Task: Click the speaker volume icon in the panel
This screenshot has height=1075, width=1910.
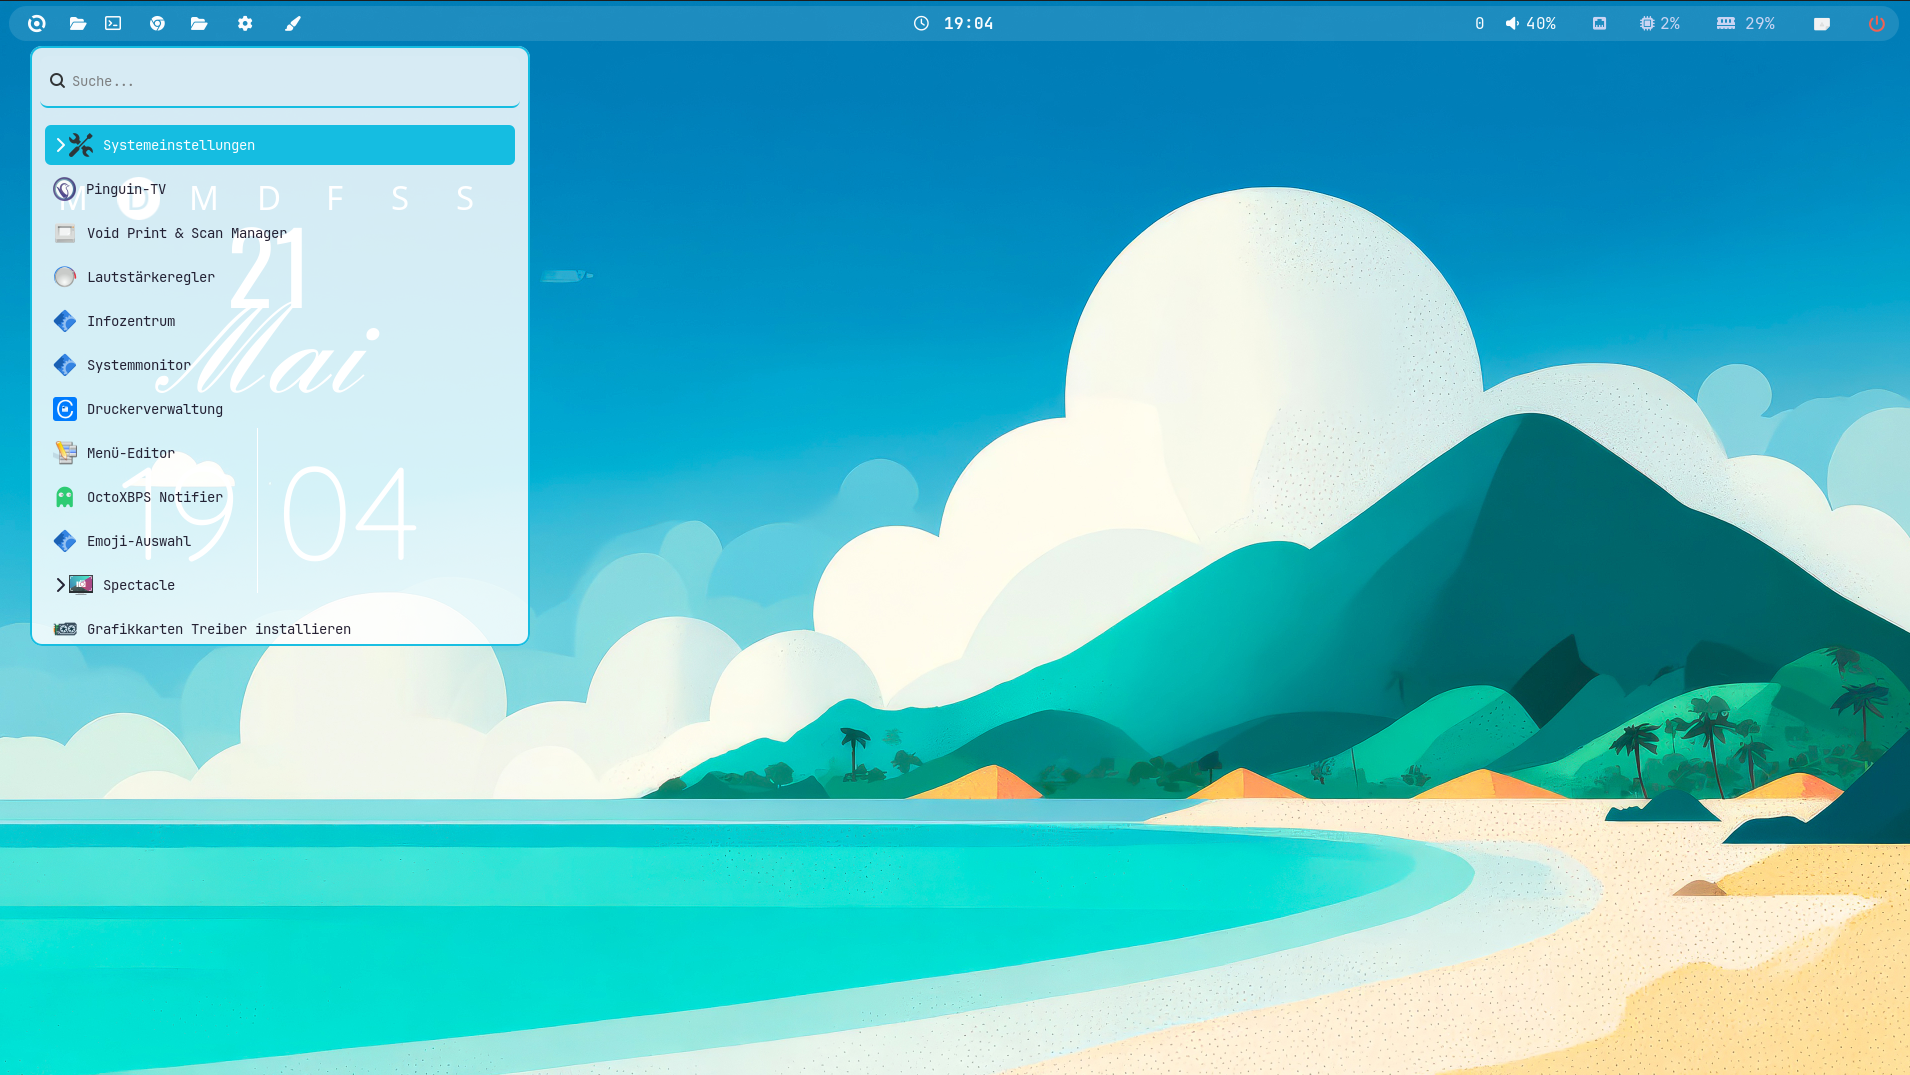Action: click(1512, 23)
